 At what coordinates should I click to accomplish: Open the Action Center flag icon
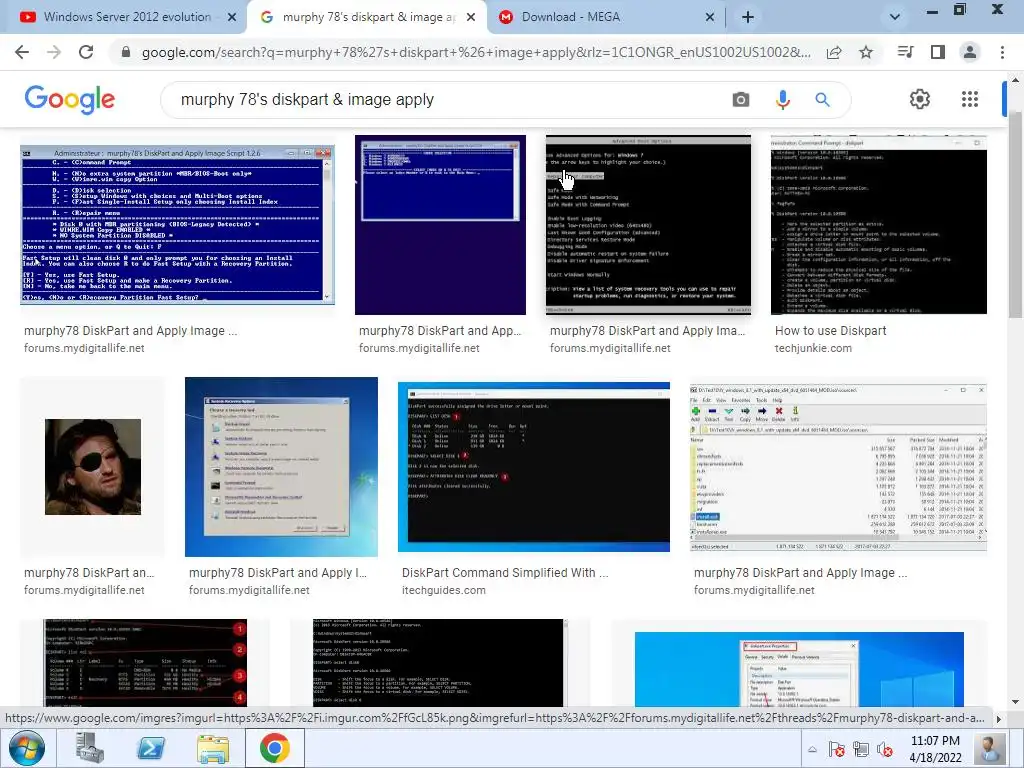coord(837,749)
